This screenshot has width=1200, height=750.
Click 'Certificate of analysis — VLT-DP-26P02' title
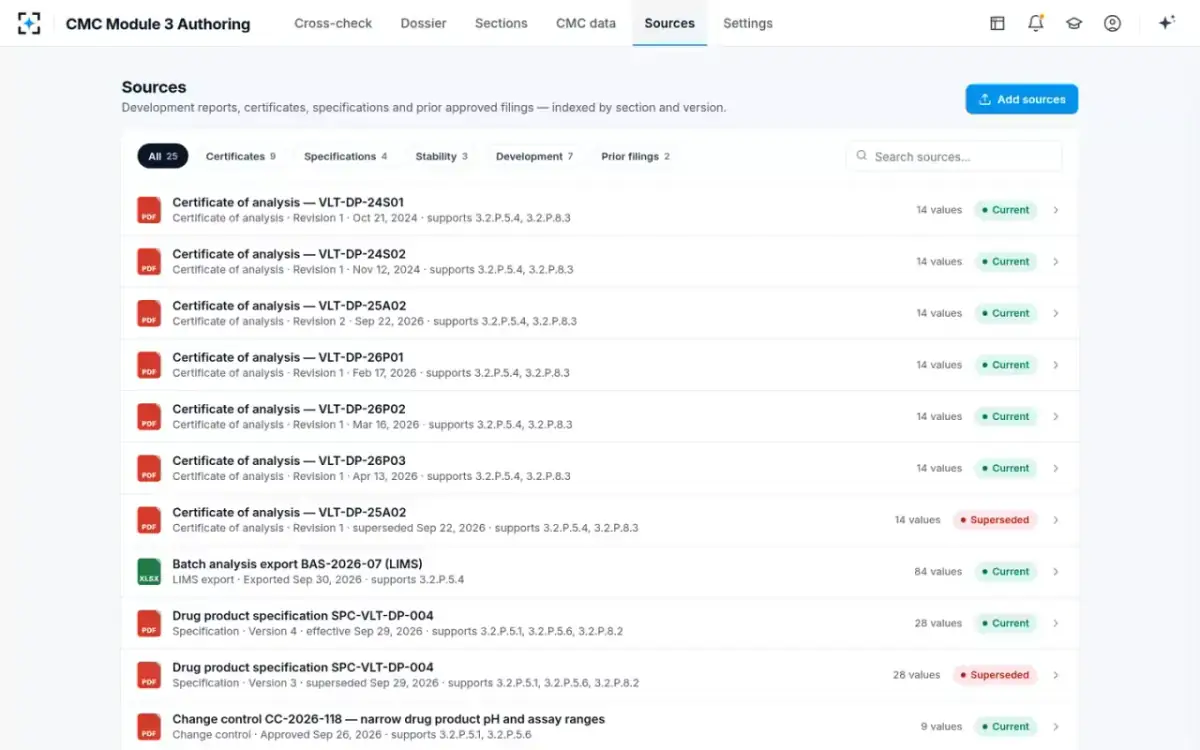[x=289, y=409]
